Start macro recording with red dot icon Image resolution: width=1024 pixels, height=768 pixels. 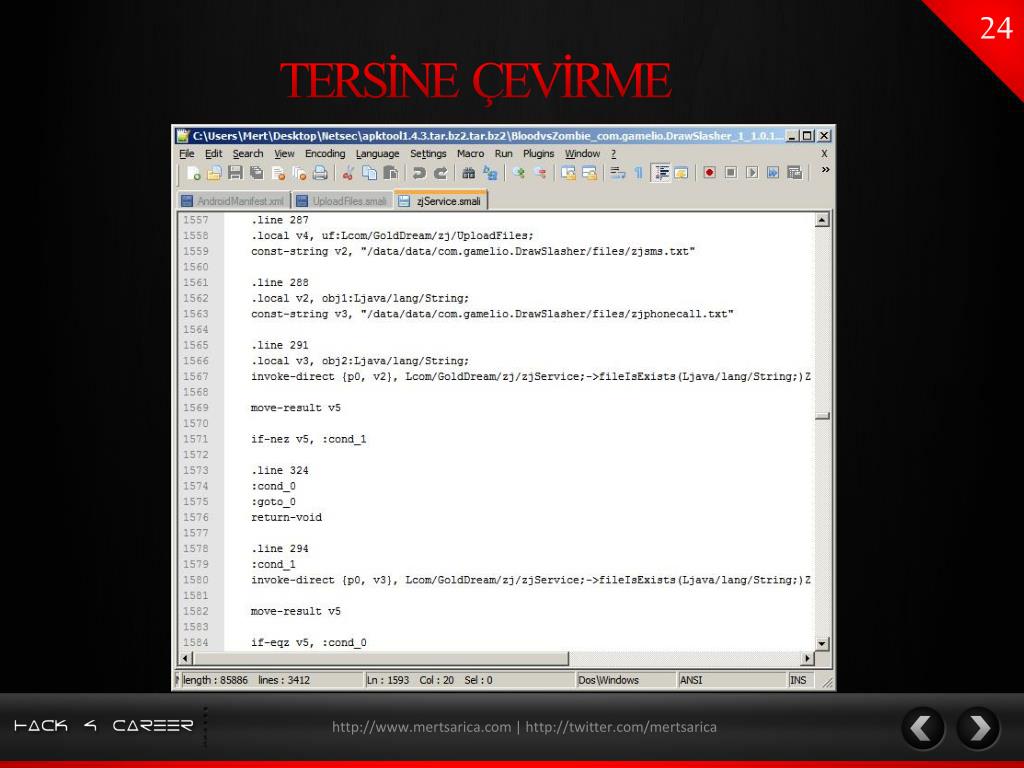710,172
